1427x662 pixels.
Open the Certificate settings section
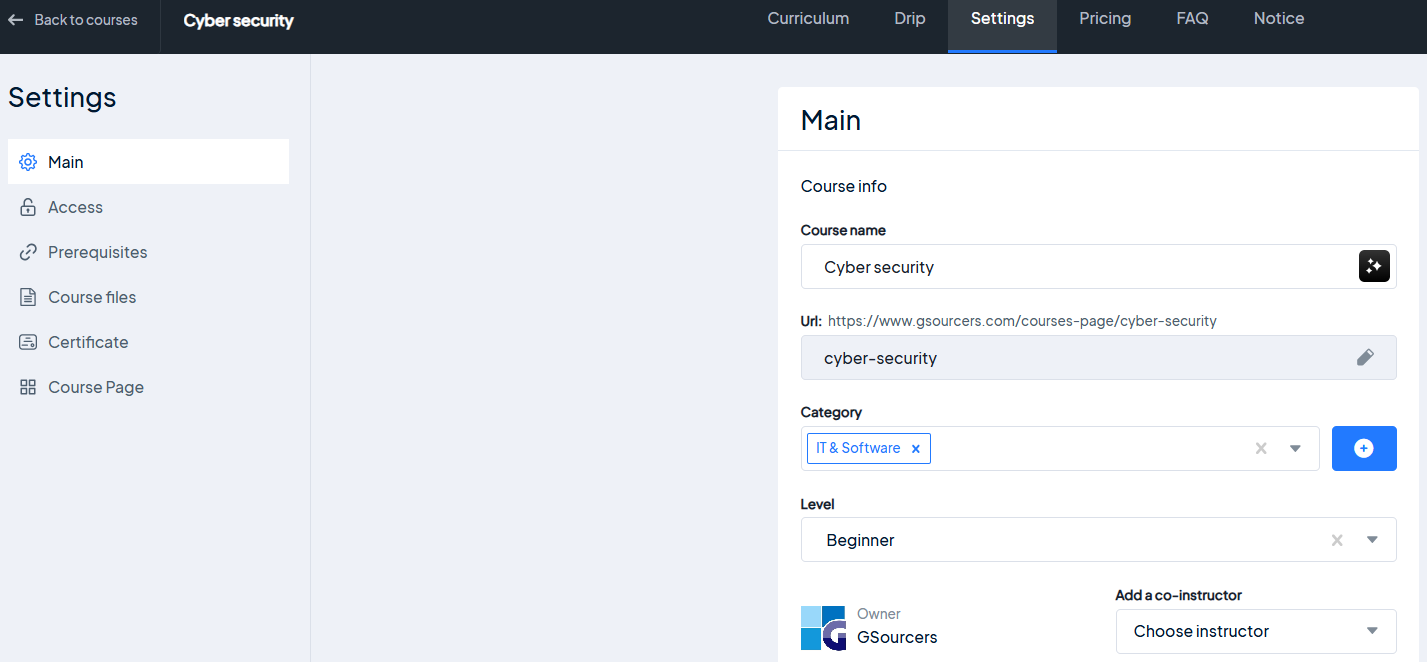tap(88, 342)
